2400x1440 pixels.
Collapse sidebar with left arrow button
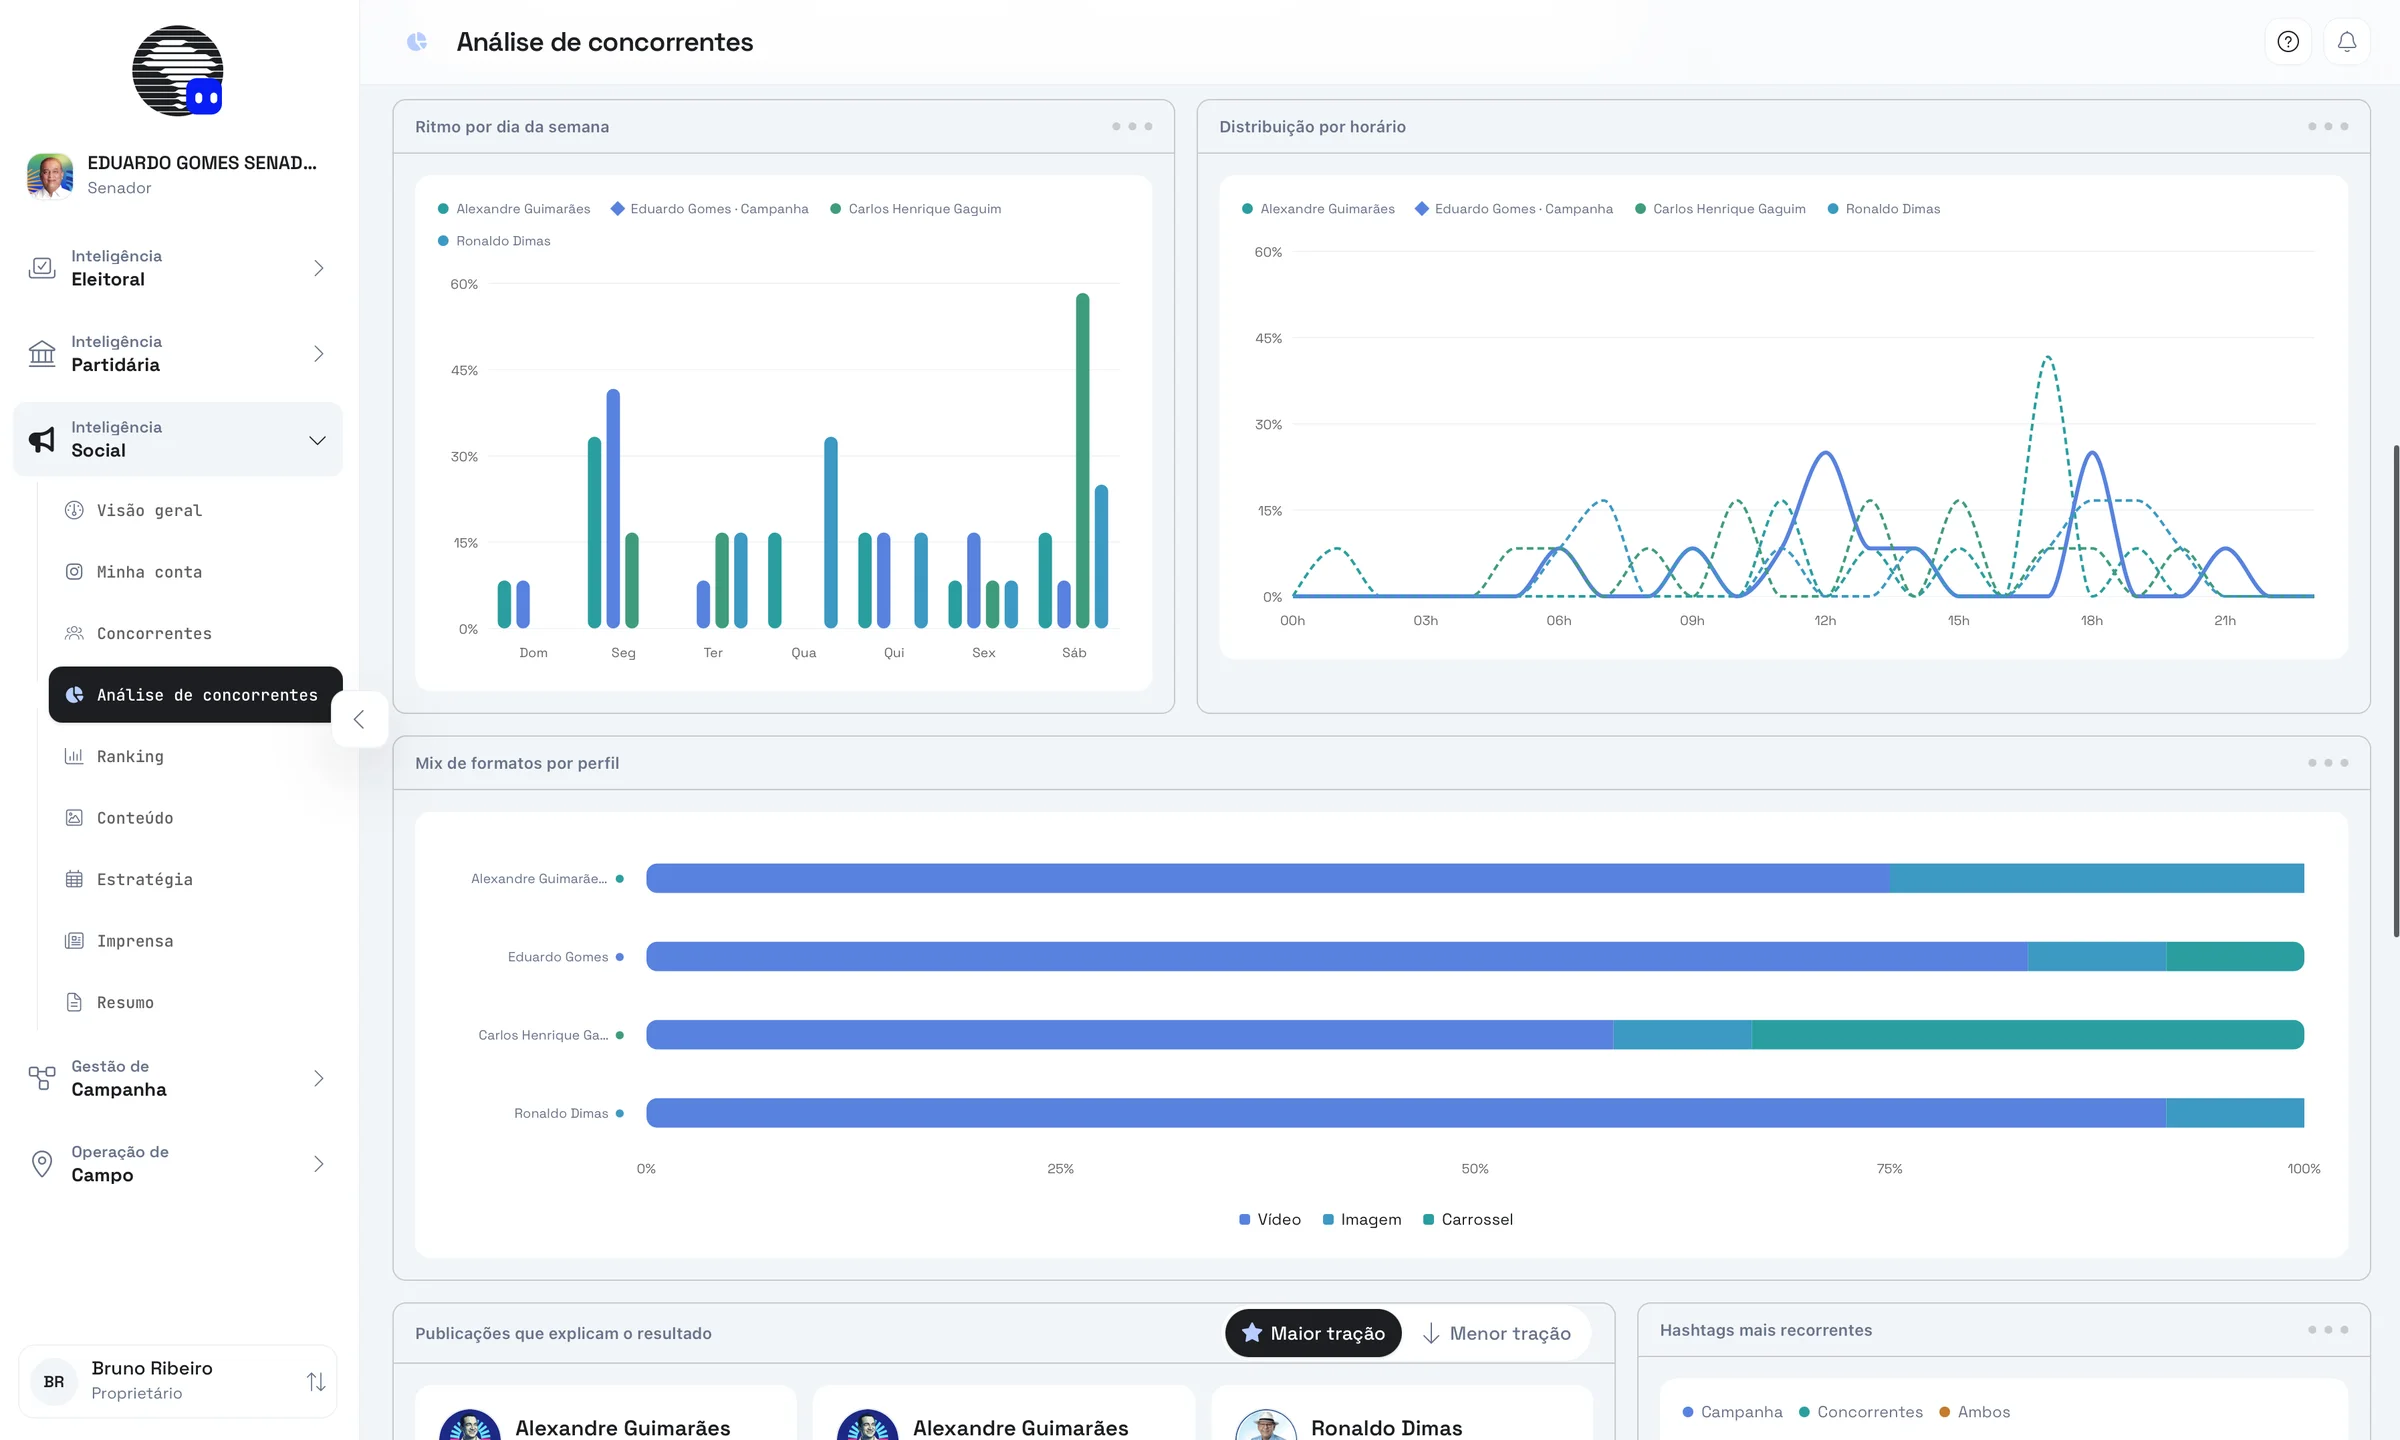[x=359, y=719]
